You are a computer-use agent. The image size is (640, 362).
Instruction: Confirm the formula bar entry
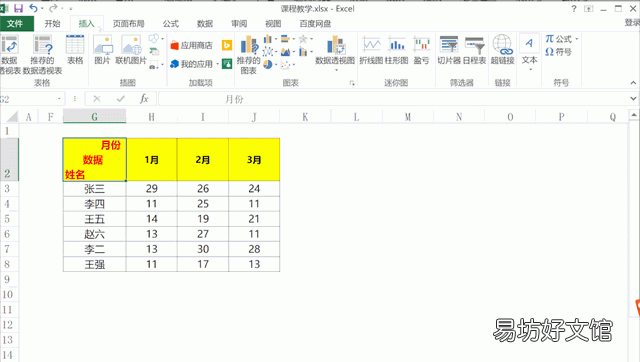[120, 99]
